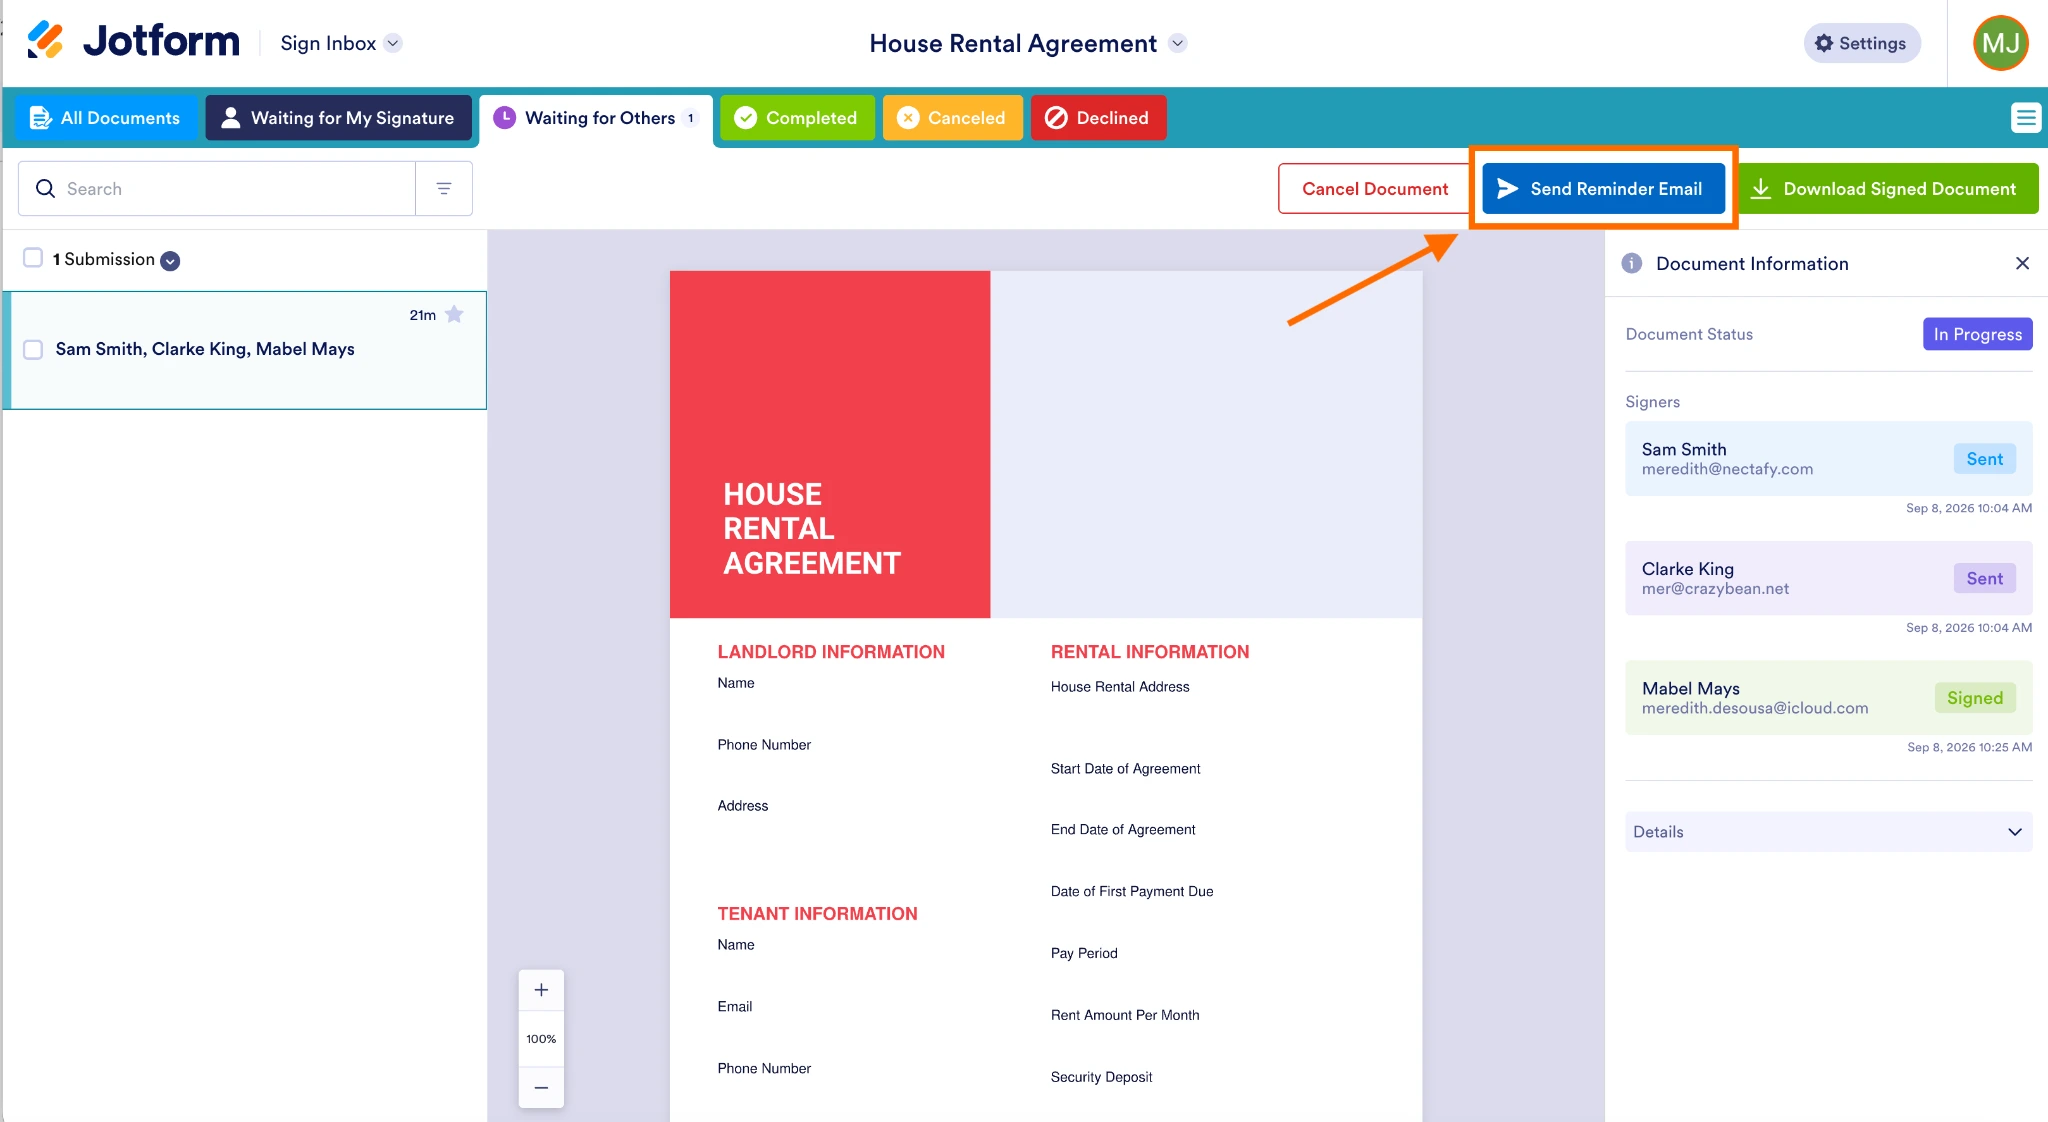Click the Waiting for Others count badge
This screenshot has width=2048, height=1122.
690,118
